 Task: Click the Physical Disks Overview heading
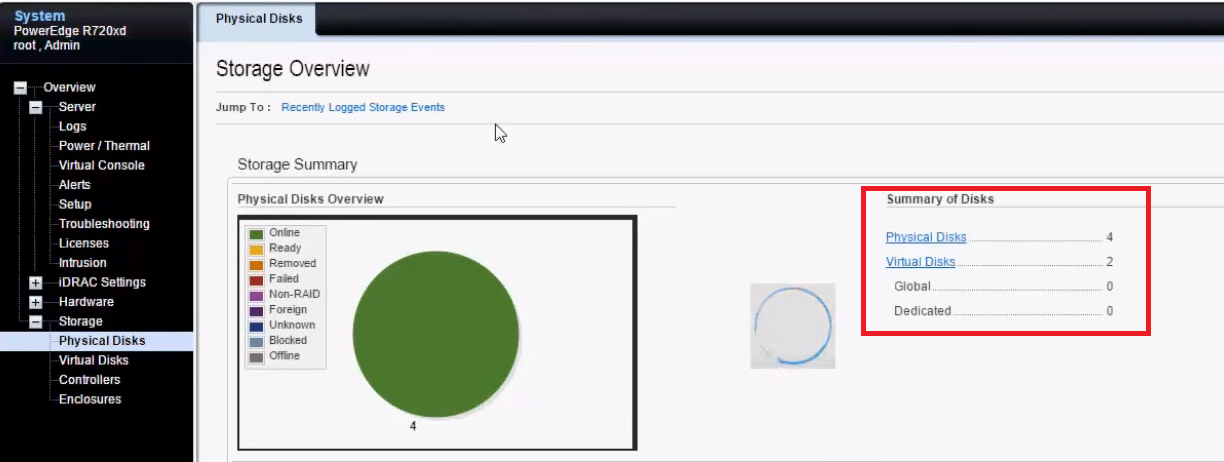click(310, 199)
